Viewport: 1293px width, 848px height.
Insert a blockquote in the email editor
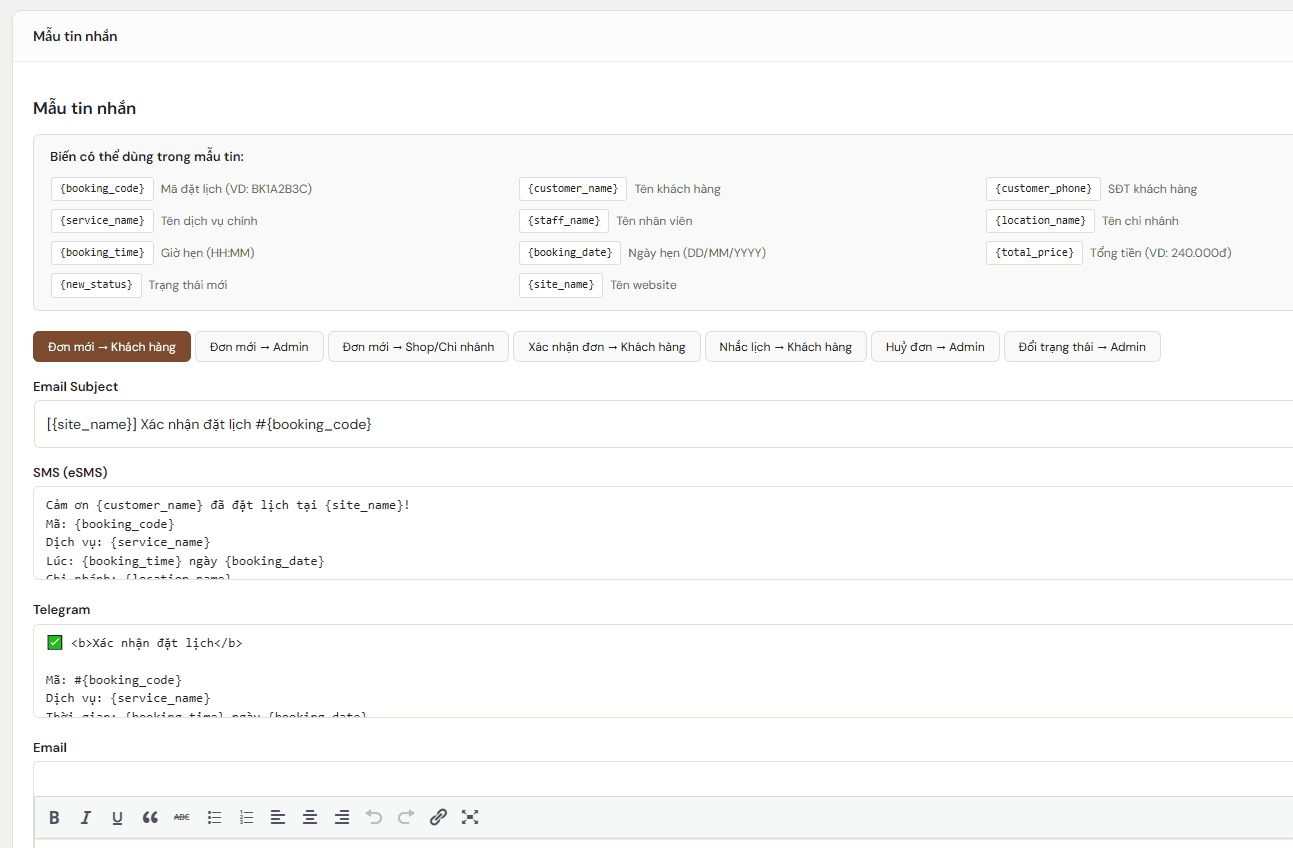150,817
